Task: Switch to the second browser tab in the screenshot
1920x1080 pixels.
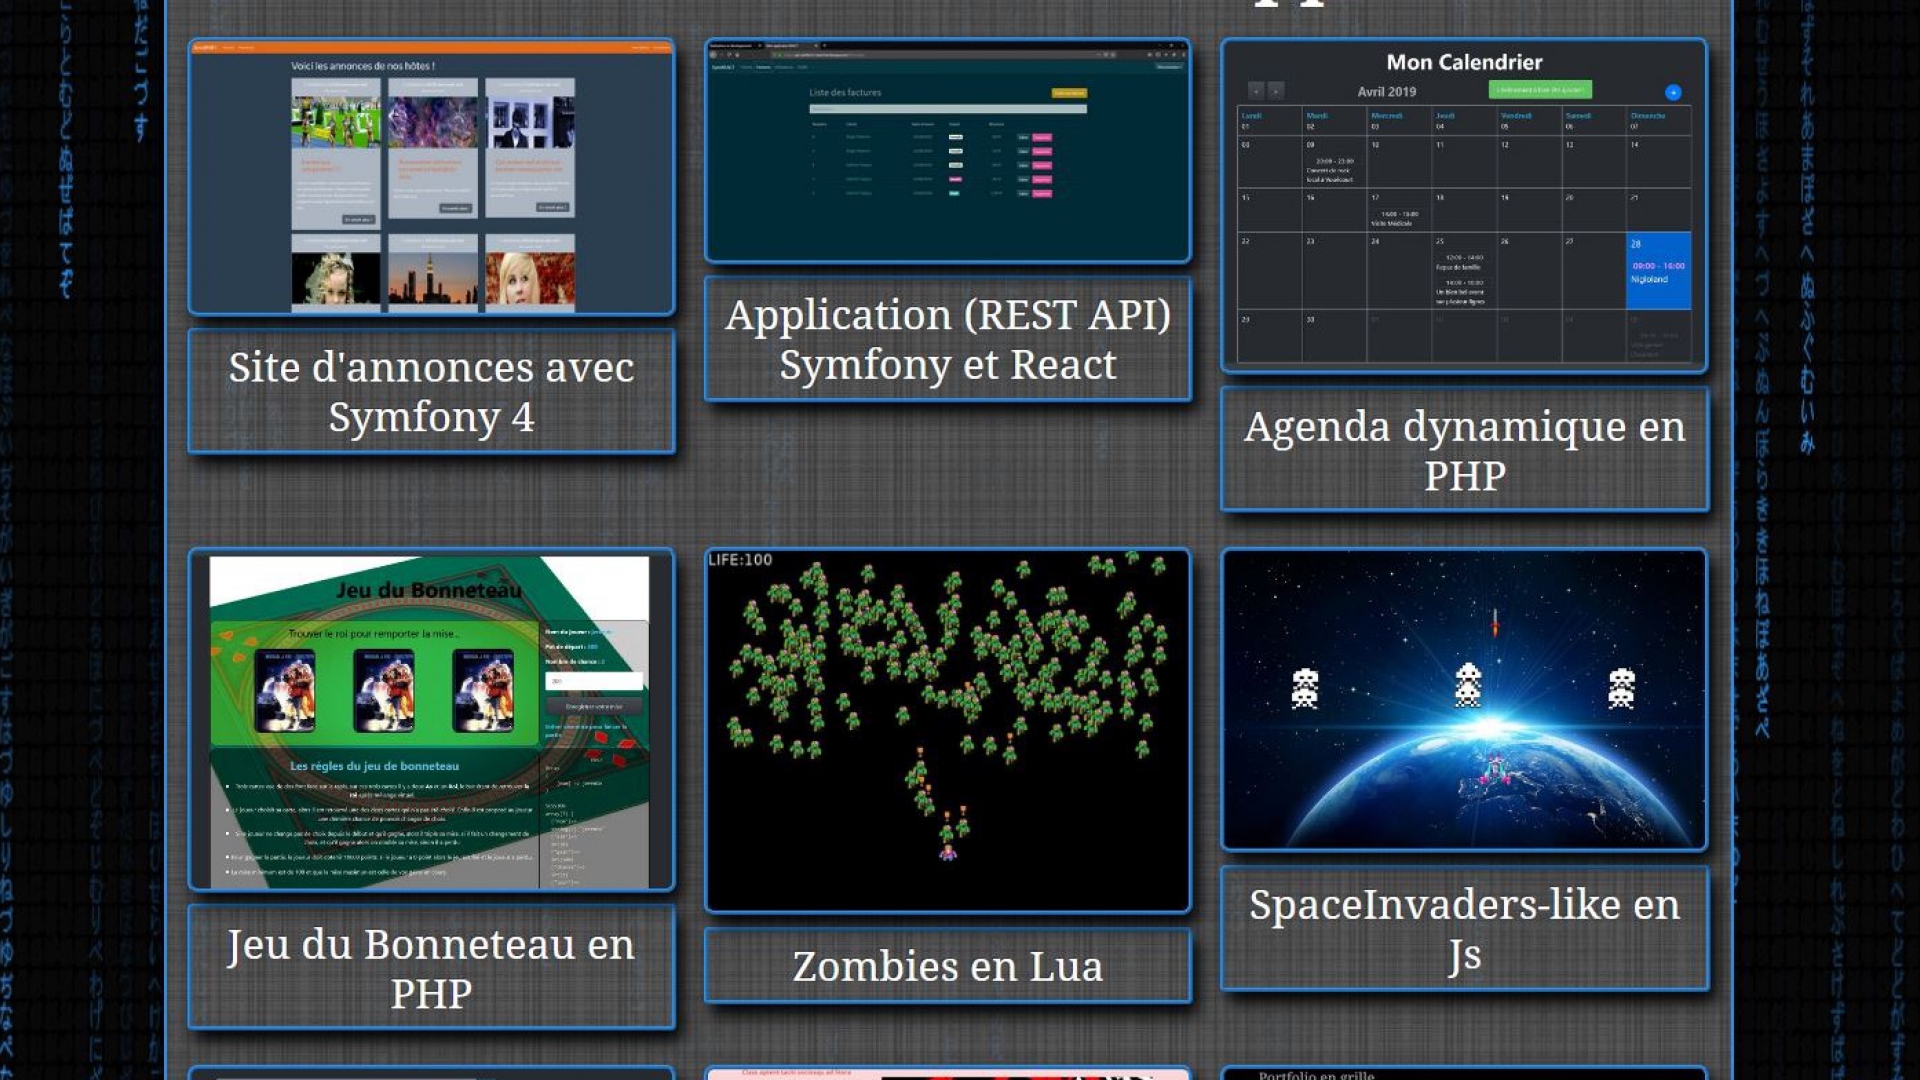Action: point(782,44)
